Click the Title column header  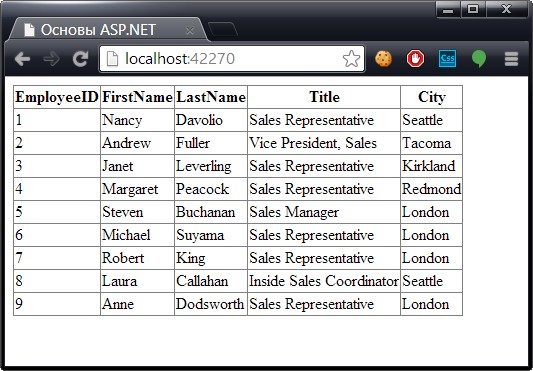click(x=324, y=97)
